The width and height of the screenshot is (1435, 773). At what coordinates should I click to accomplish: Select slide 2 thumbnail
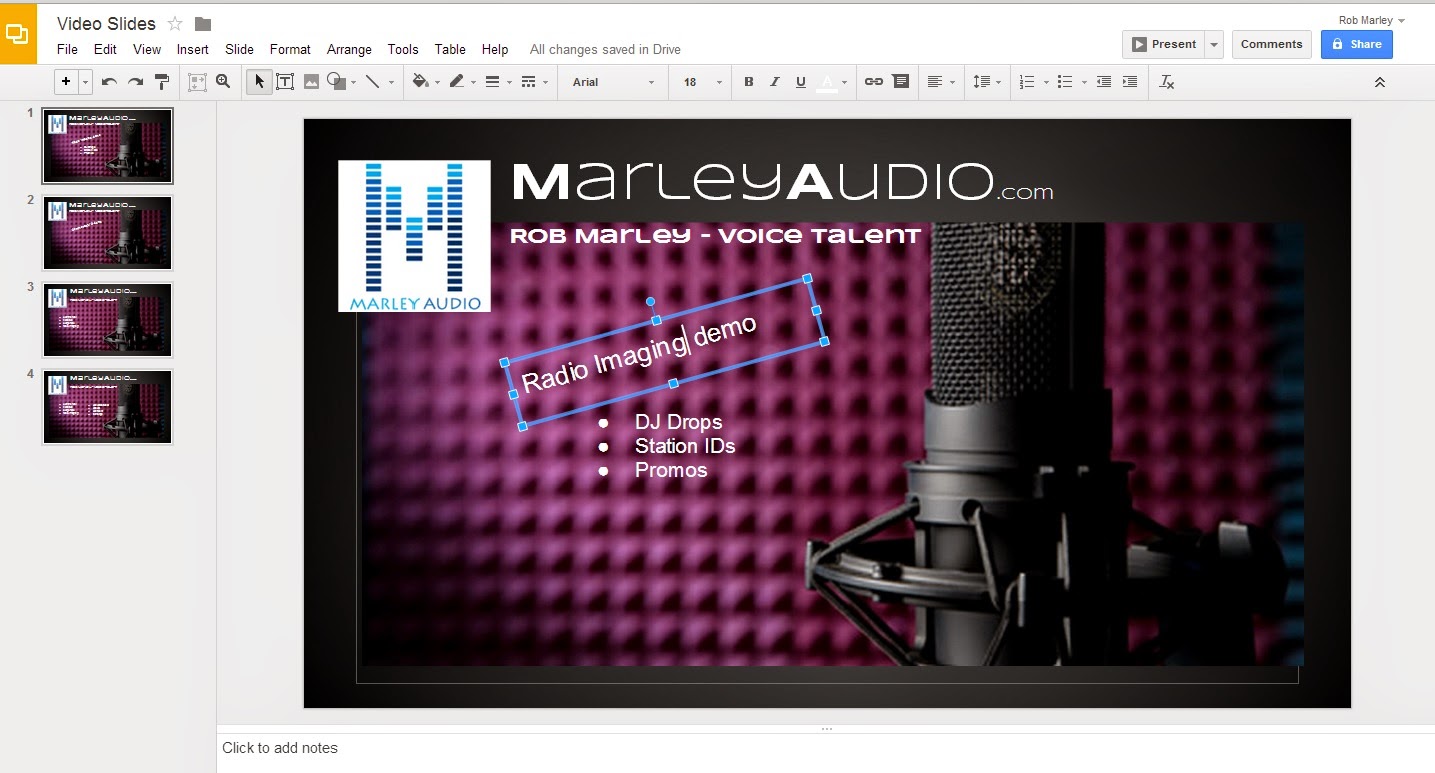[107, 233]
